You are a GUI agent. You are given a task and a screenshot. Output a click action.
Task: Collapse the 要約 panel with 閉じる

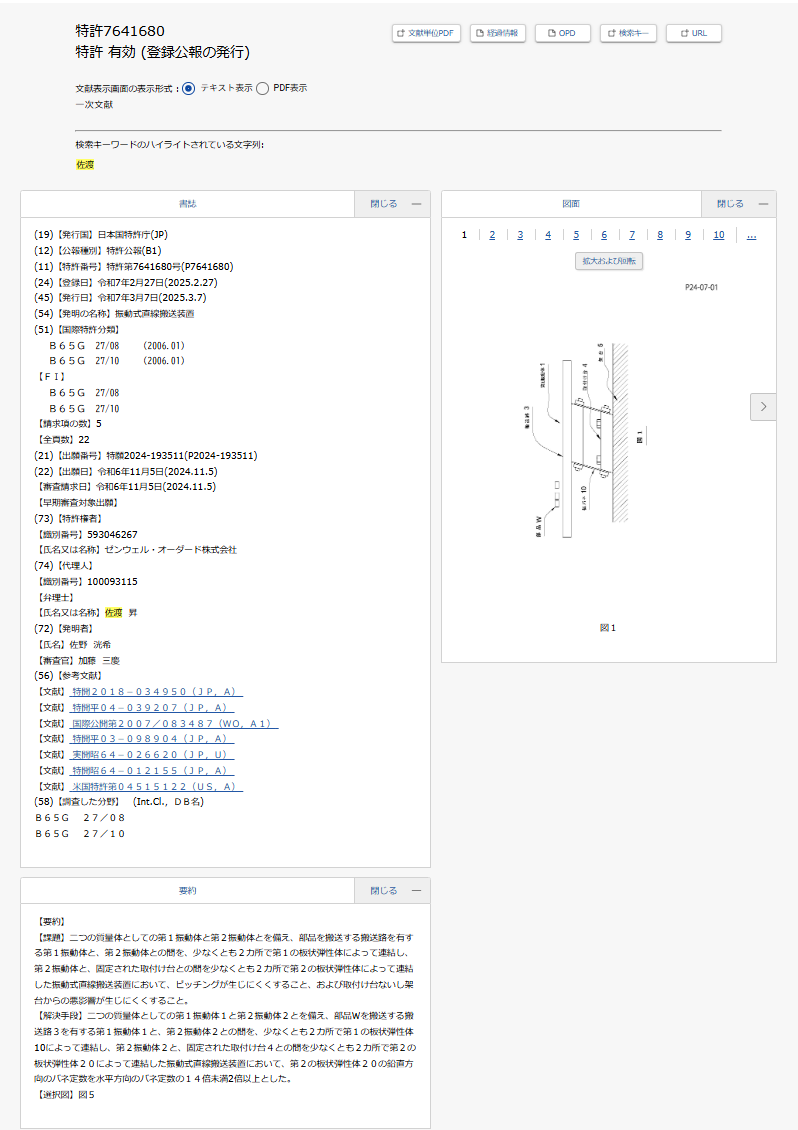coord(392,891)
